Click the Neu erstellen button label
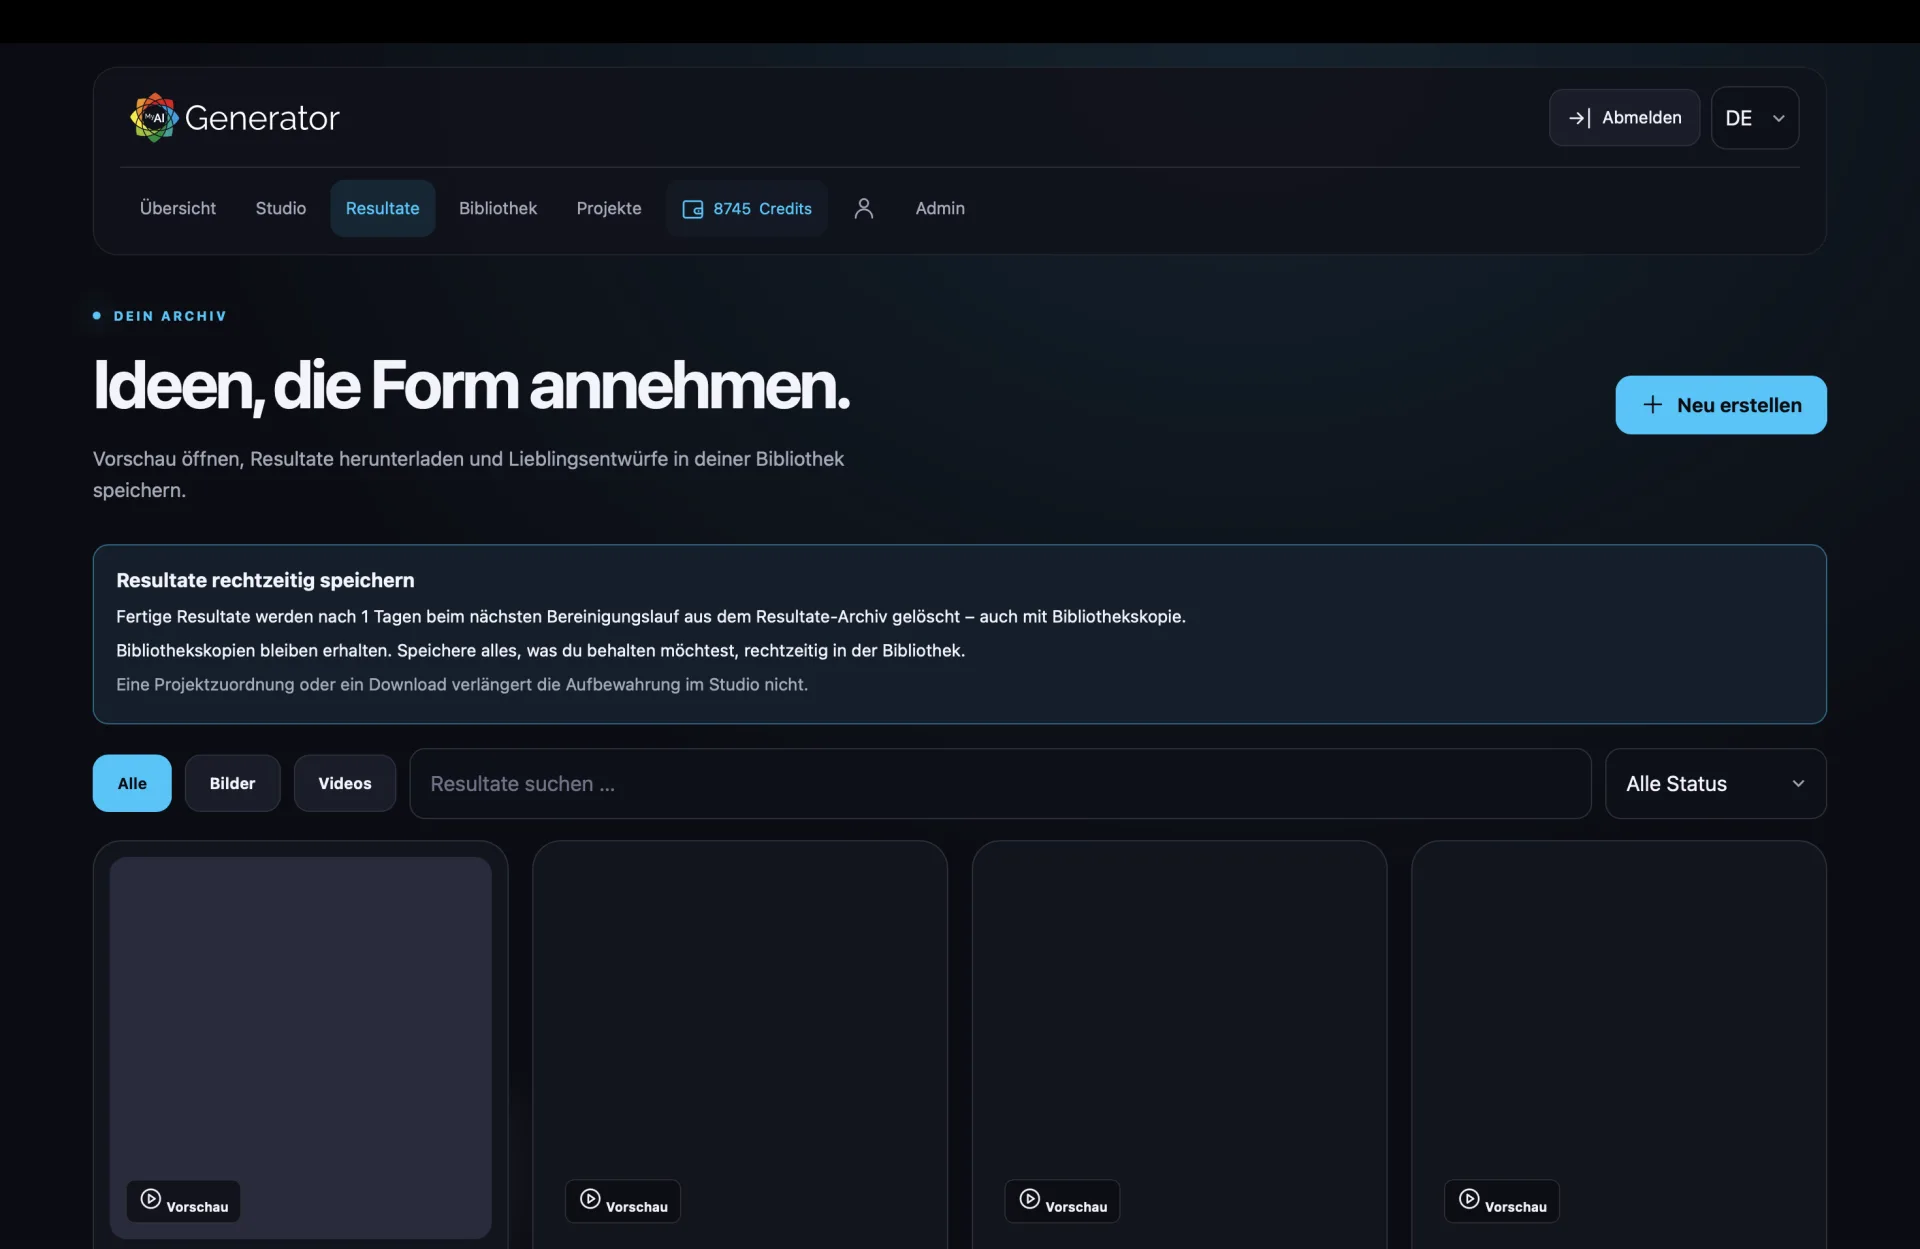The image size is (1920, 1249). [1739, 405]
